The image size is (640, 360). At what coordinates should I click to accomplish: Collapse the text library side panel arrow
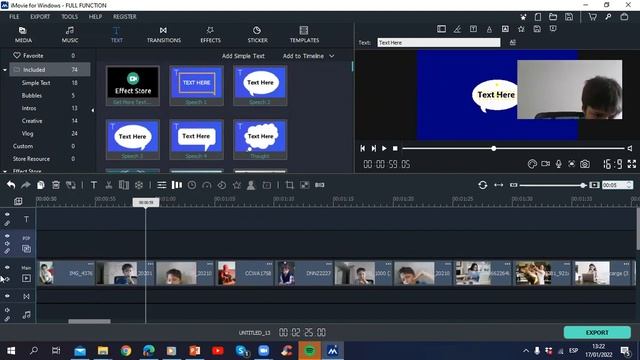point(93,110)
